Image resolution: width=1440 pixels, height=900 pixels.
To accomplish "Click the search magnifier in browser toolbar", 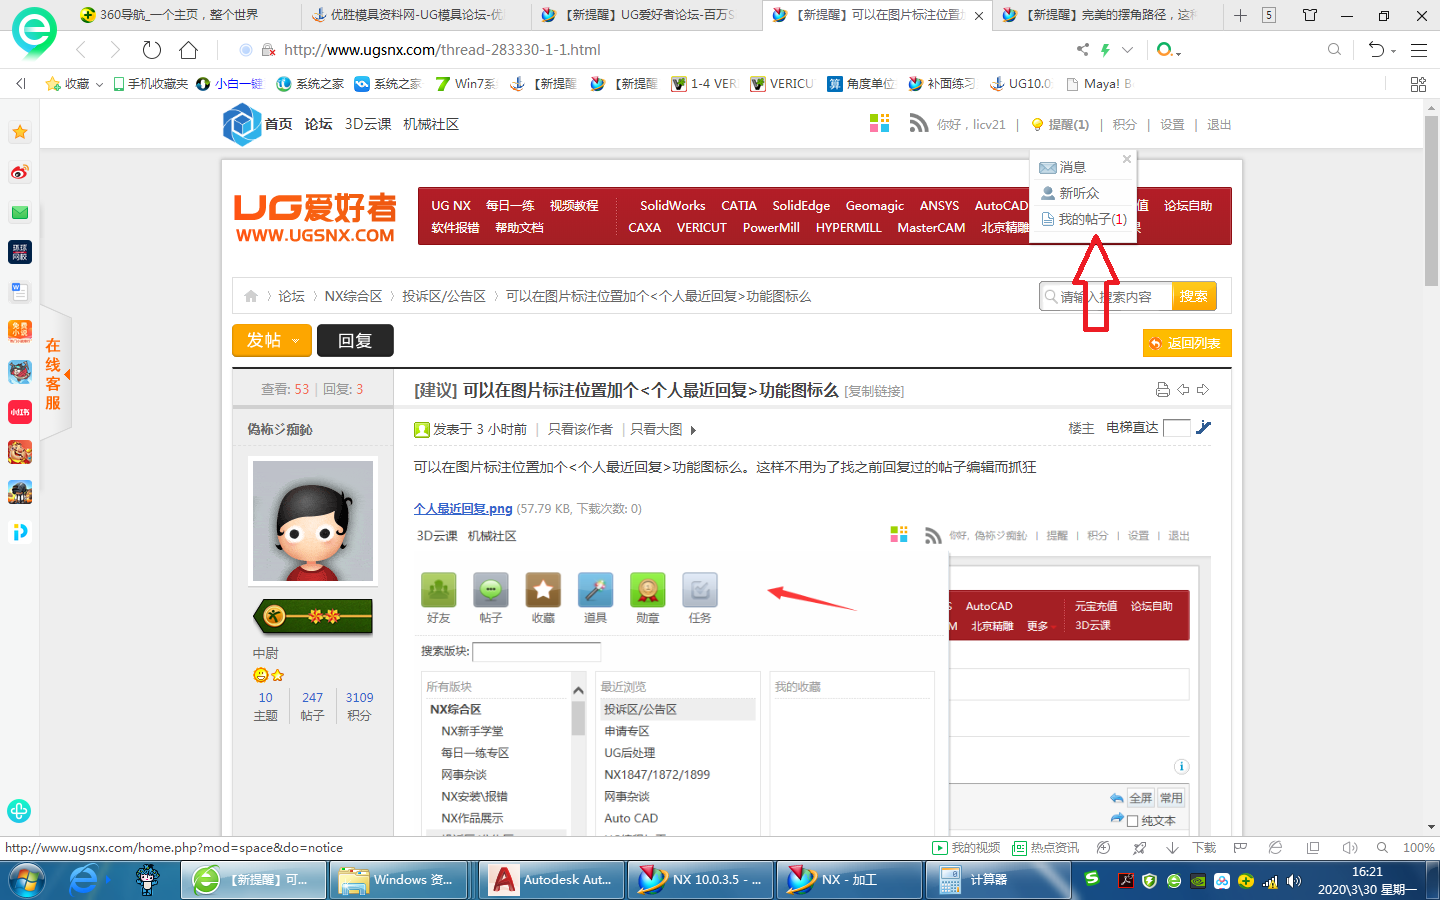I will 1334,50.
